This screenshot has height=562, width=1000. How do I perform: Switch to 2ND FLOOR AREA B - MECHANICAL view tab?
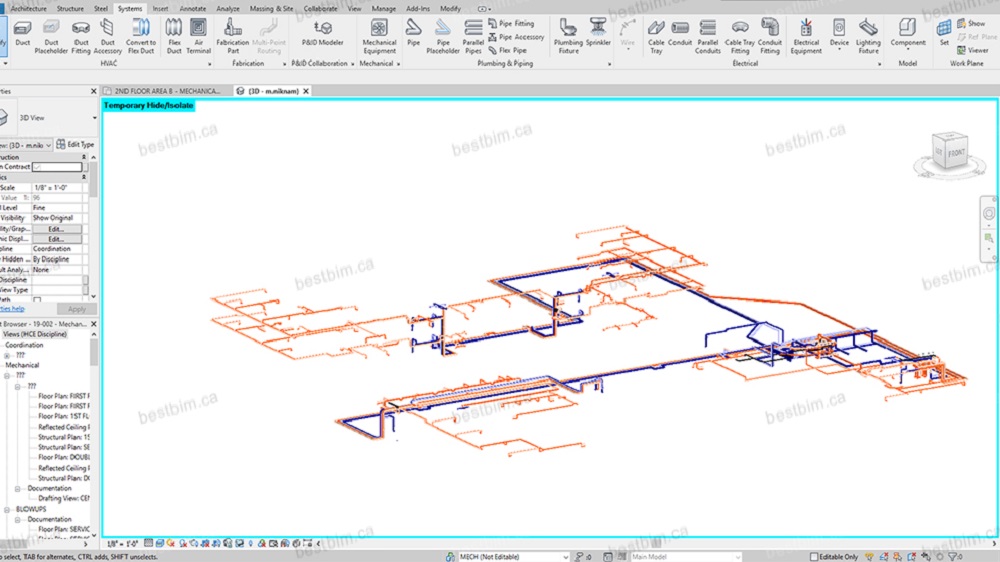(x=163, y=91)
